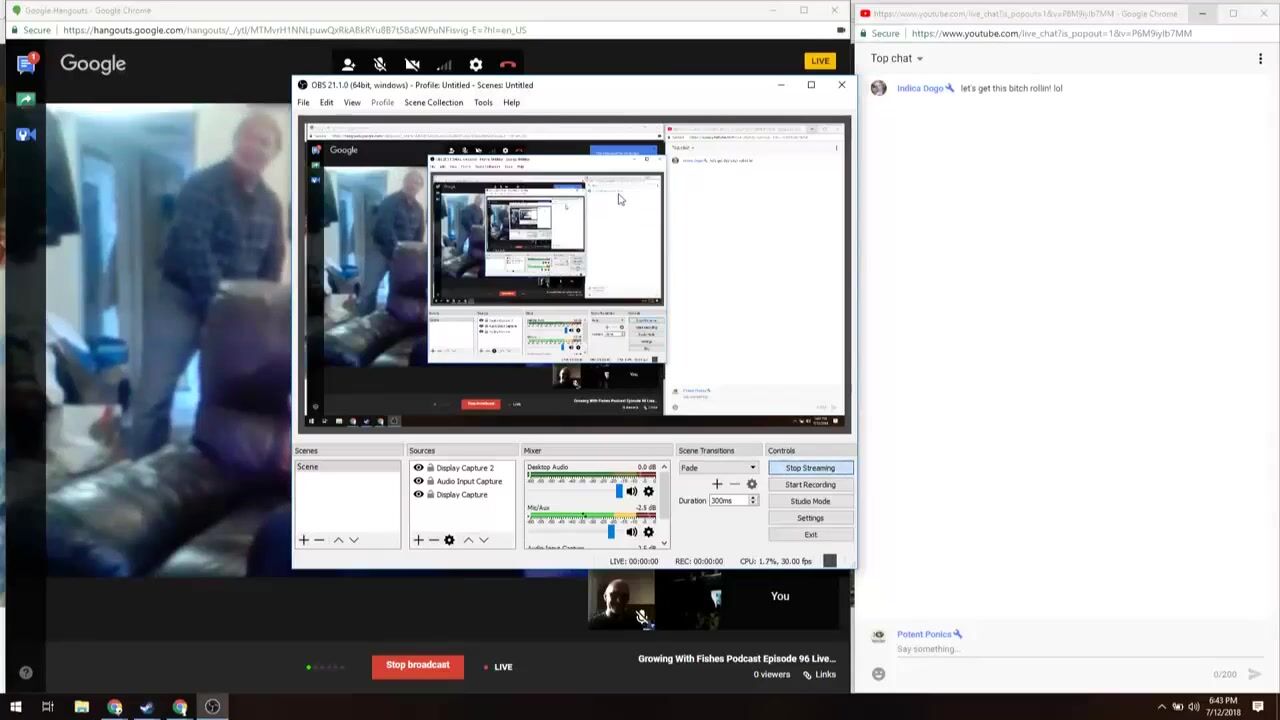Open the Hangouts chat messages icon
Image resolution: width=1280 pixels, height=720 pixels.
pyautogui.click(x=26, y=65)
